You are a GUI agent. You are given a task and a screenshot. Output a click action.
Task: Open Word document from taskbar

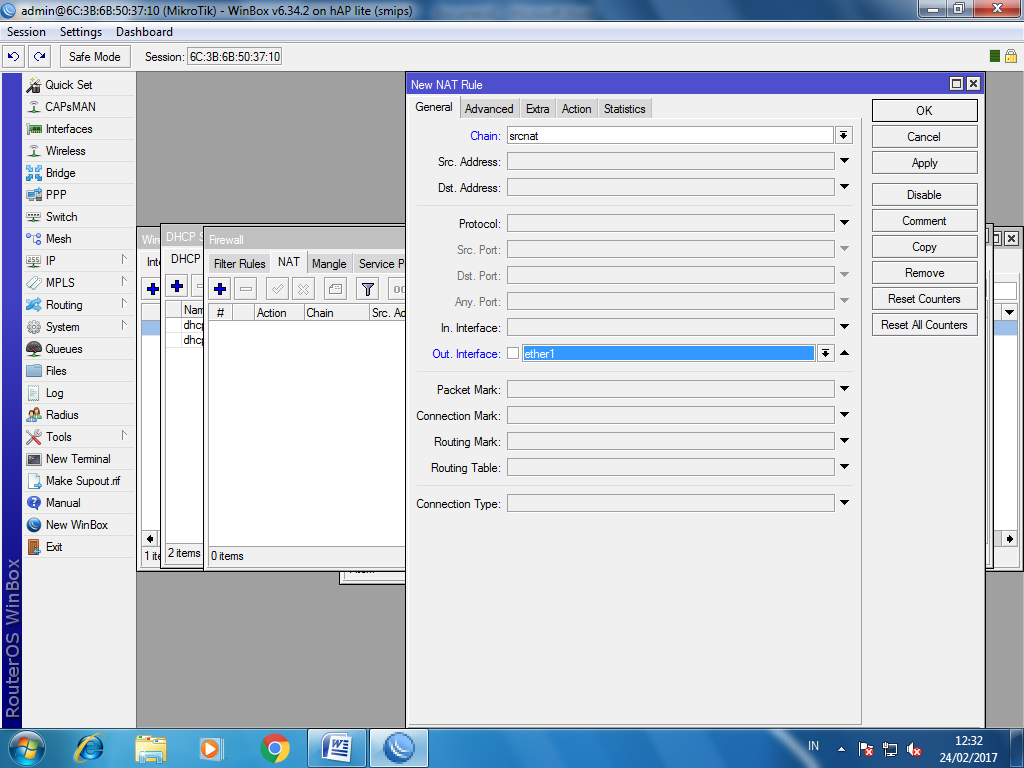coord(336,748)
